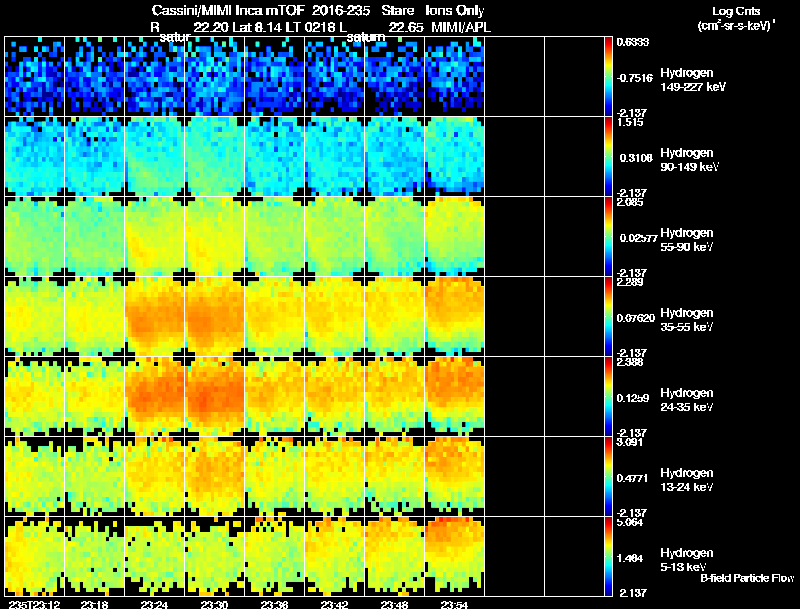Viewport: 800px width, 609px height.
Task: Click the color scale value '0.1259'
Action: tap(633, 398)
